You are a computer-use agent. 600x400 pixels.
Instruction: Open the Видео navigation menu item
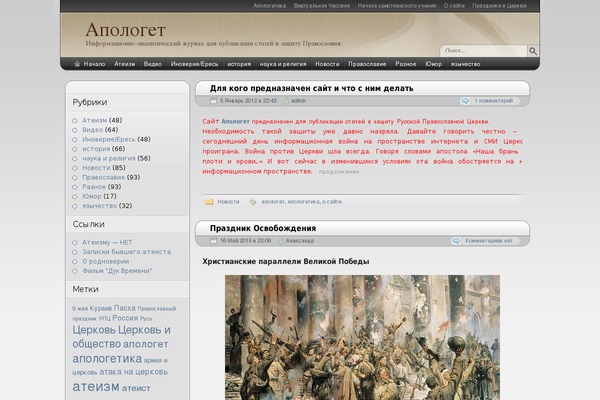point(153,64)
